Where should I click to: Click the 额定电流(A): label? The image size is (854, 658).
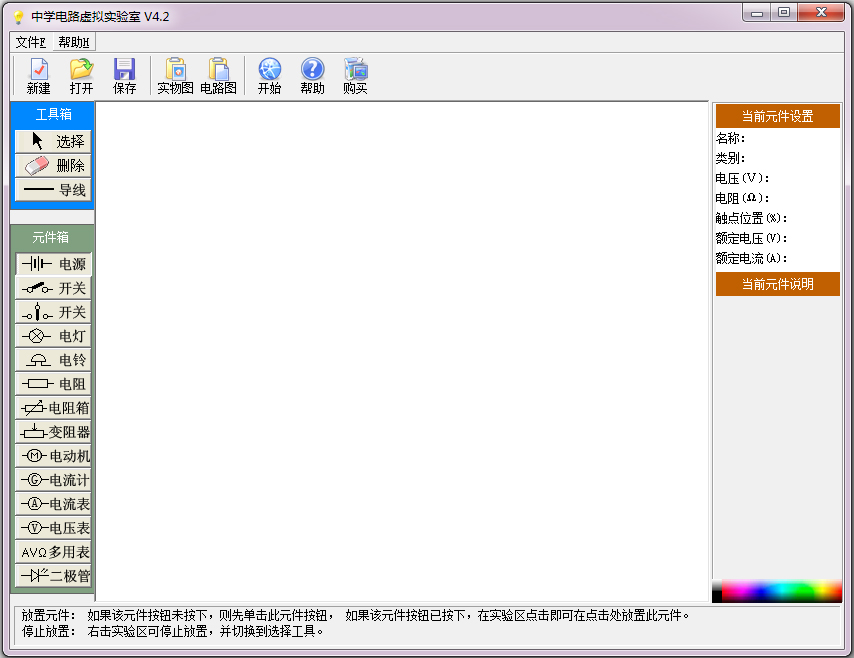click(x=752, y=259)
